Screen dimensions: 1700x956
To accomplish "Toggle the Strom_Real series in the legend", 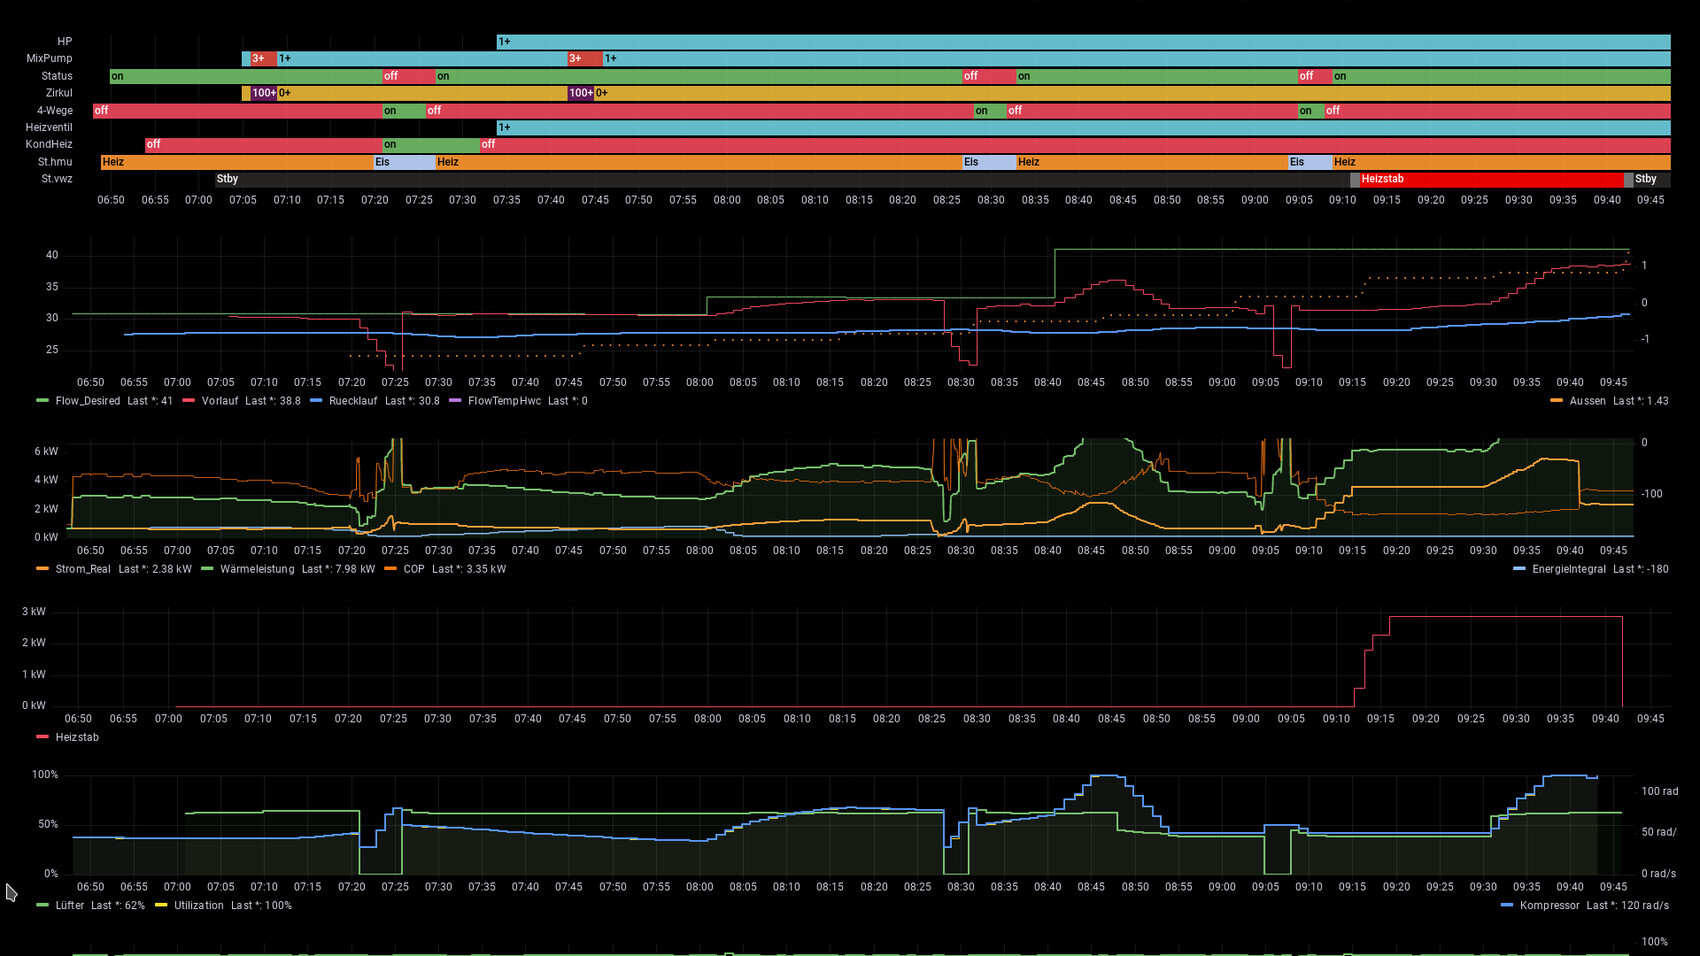I will pos(83,569).
